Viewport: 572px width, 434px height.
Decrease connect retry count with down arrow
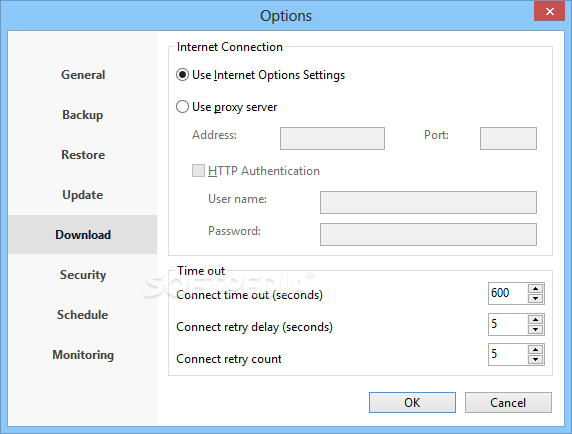(535, 359)
